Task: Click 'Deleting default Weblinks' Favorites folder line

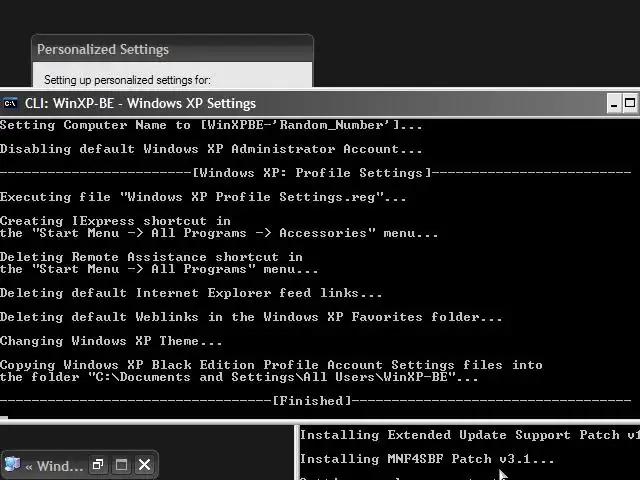Action: [x=251, y=317]
